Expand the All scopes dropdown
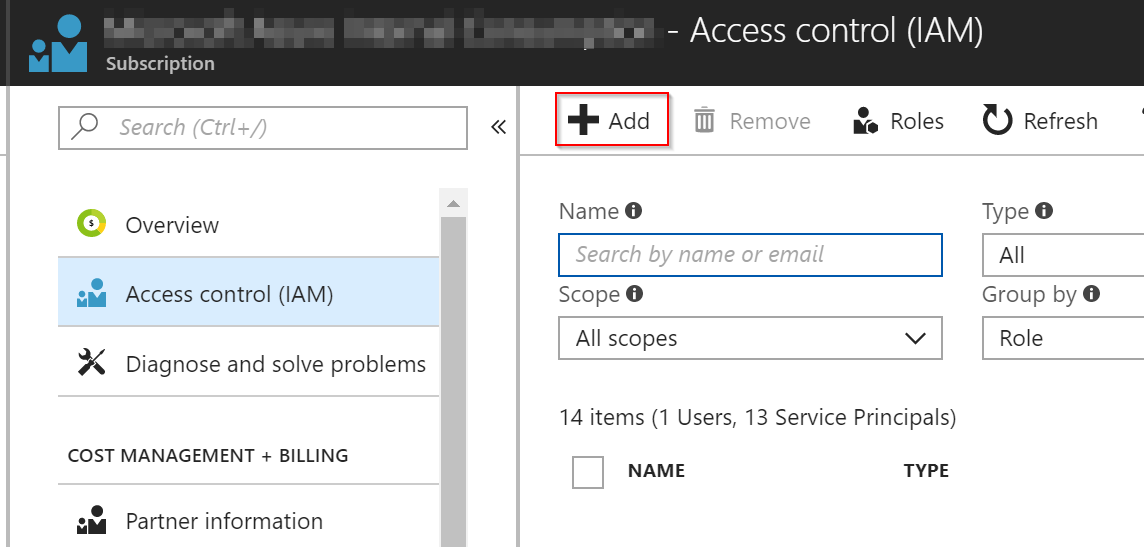 (750, 338)
